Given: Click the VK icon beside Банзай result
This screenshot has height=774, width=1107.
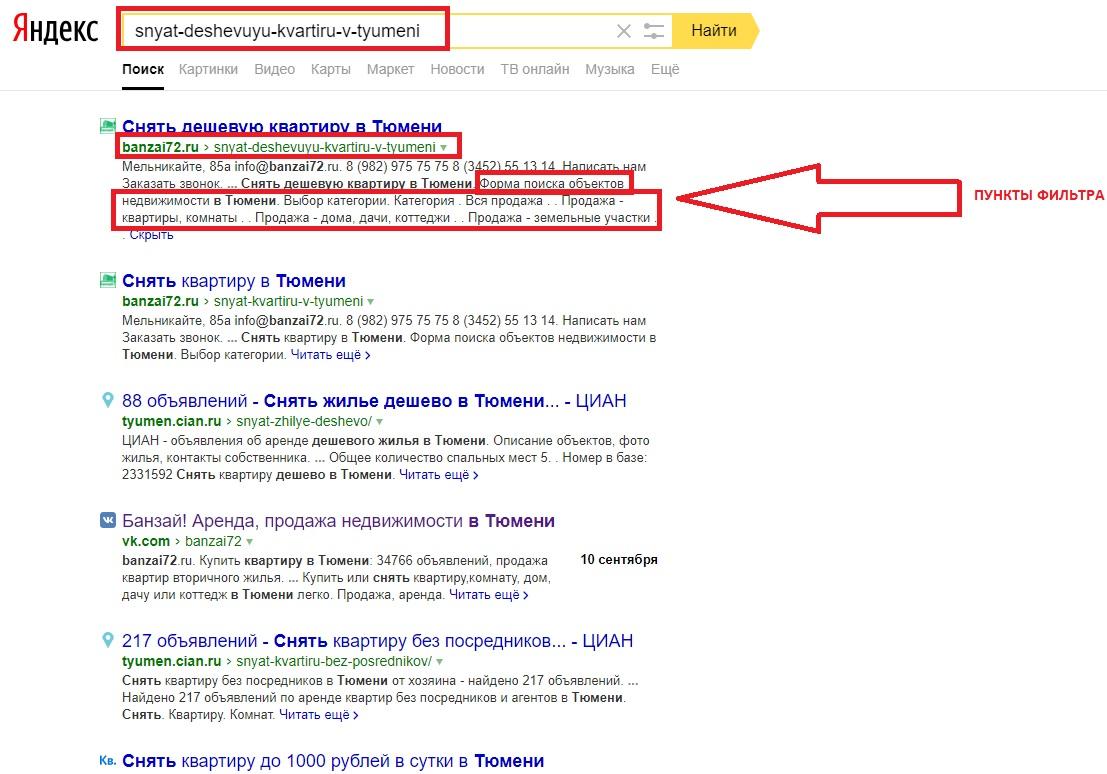Looking at the screenshot, I should (x=107, y=520).
